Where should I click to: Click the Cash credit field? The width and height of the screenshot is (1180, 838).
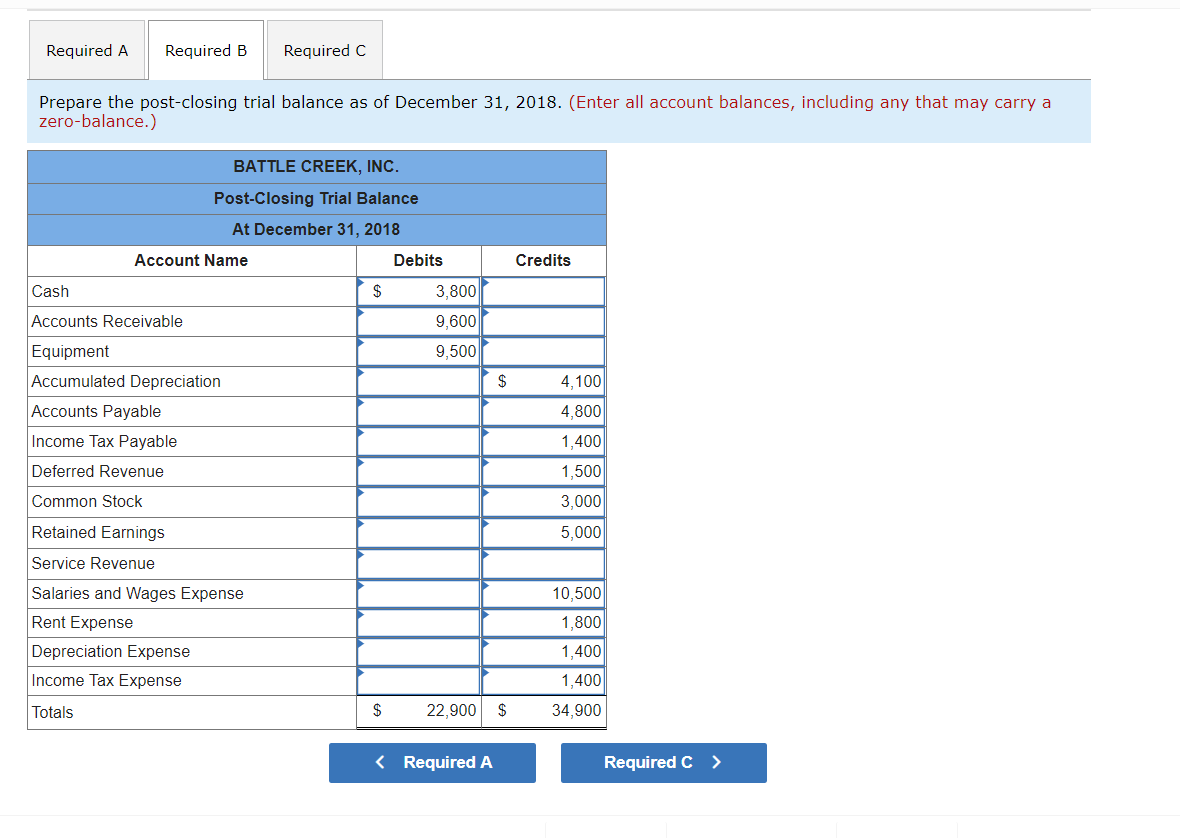coord(543,291)
